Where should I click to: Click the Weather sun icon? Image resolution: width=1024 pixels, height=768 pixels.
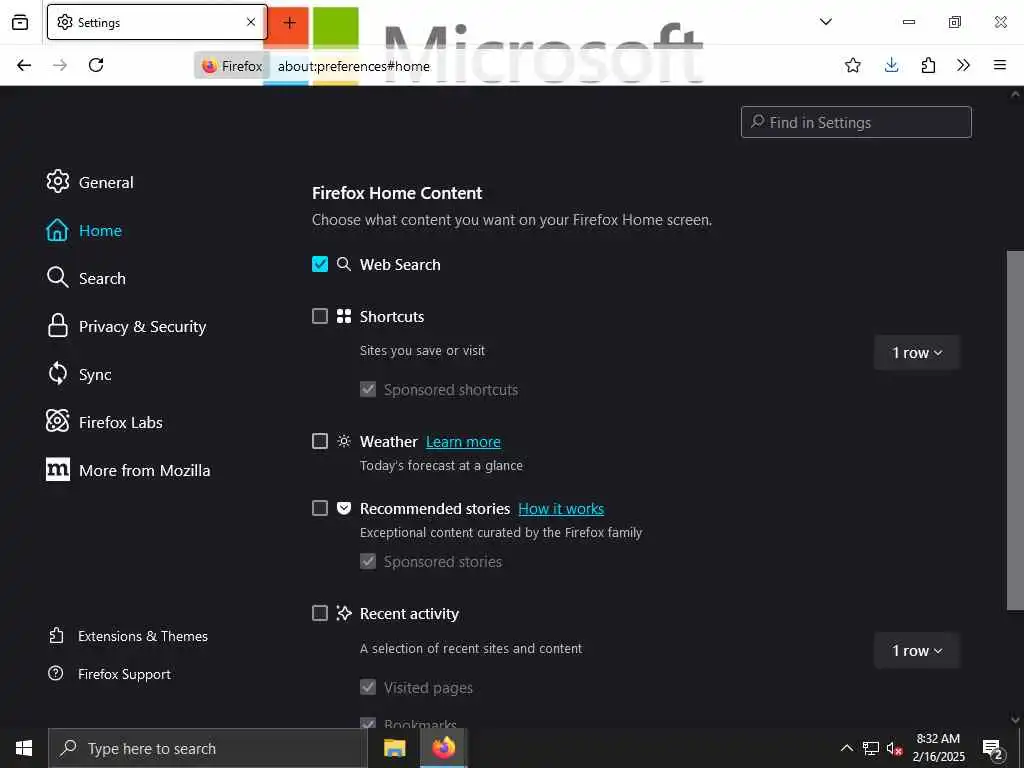(x=344, y=441)
